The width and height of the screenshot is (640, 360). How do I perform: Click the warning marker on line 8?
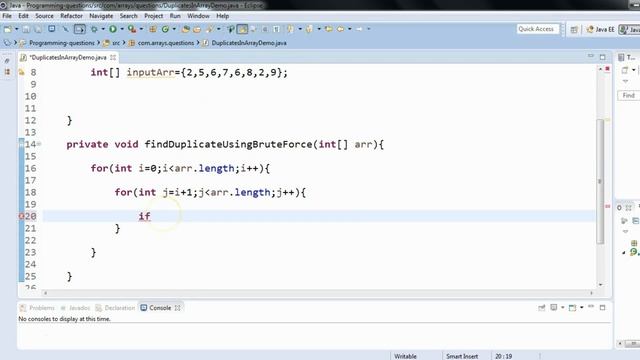21,73
